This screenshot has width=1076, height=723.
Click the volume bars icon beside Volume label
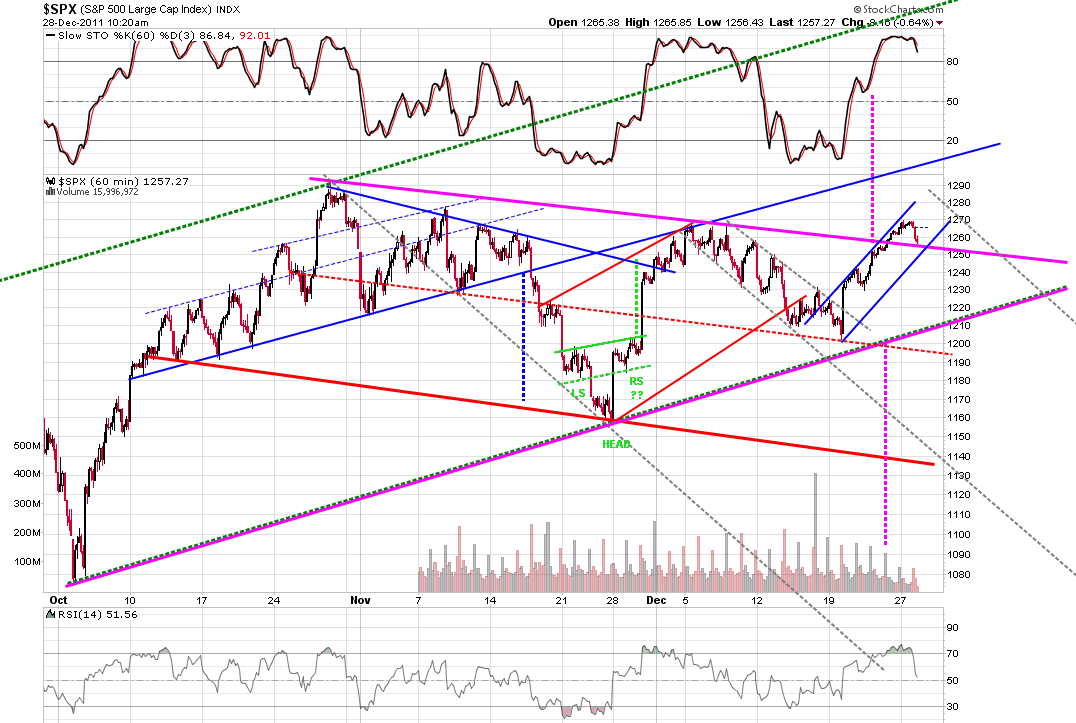pos(50,192)
